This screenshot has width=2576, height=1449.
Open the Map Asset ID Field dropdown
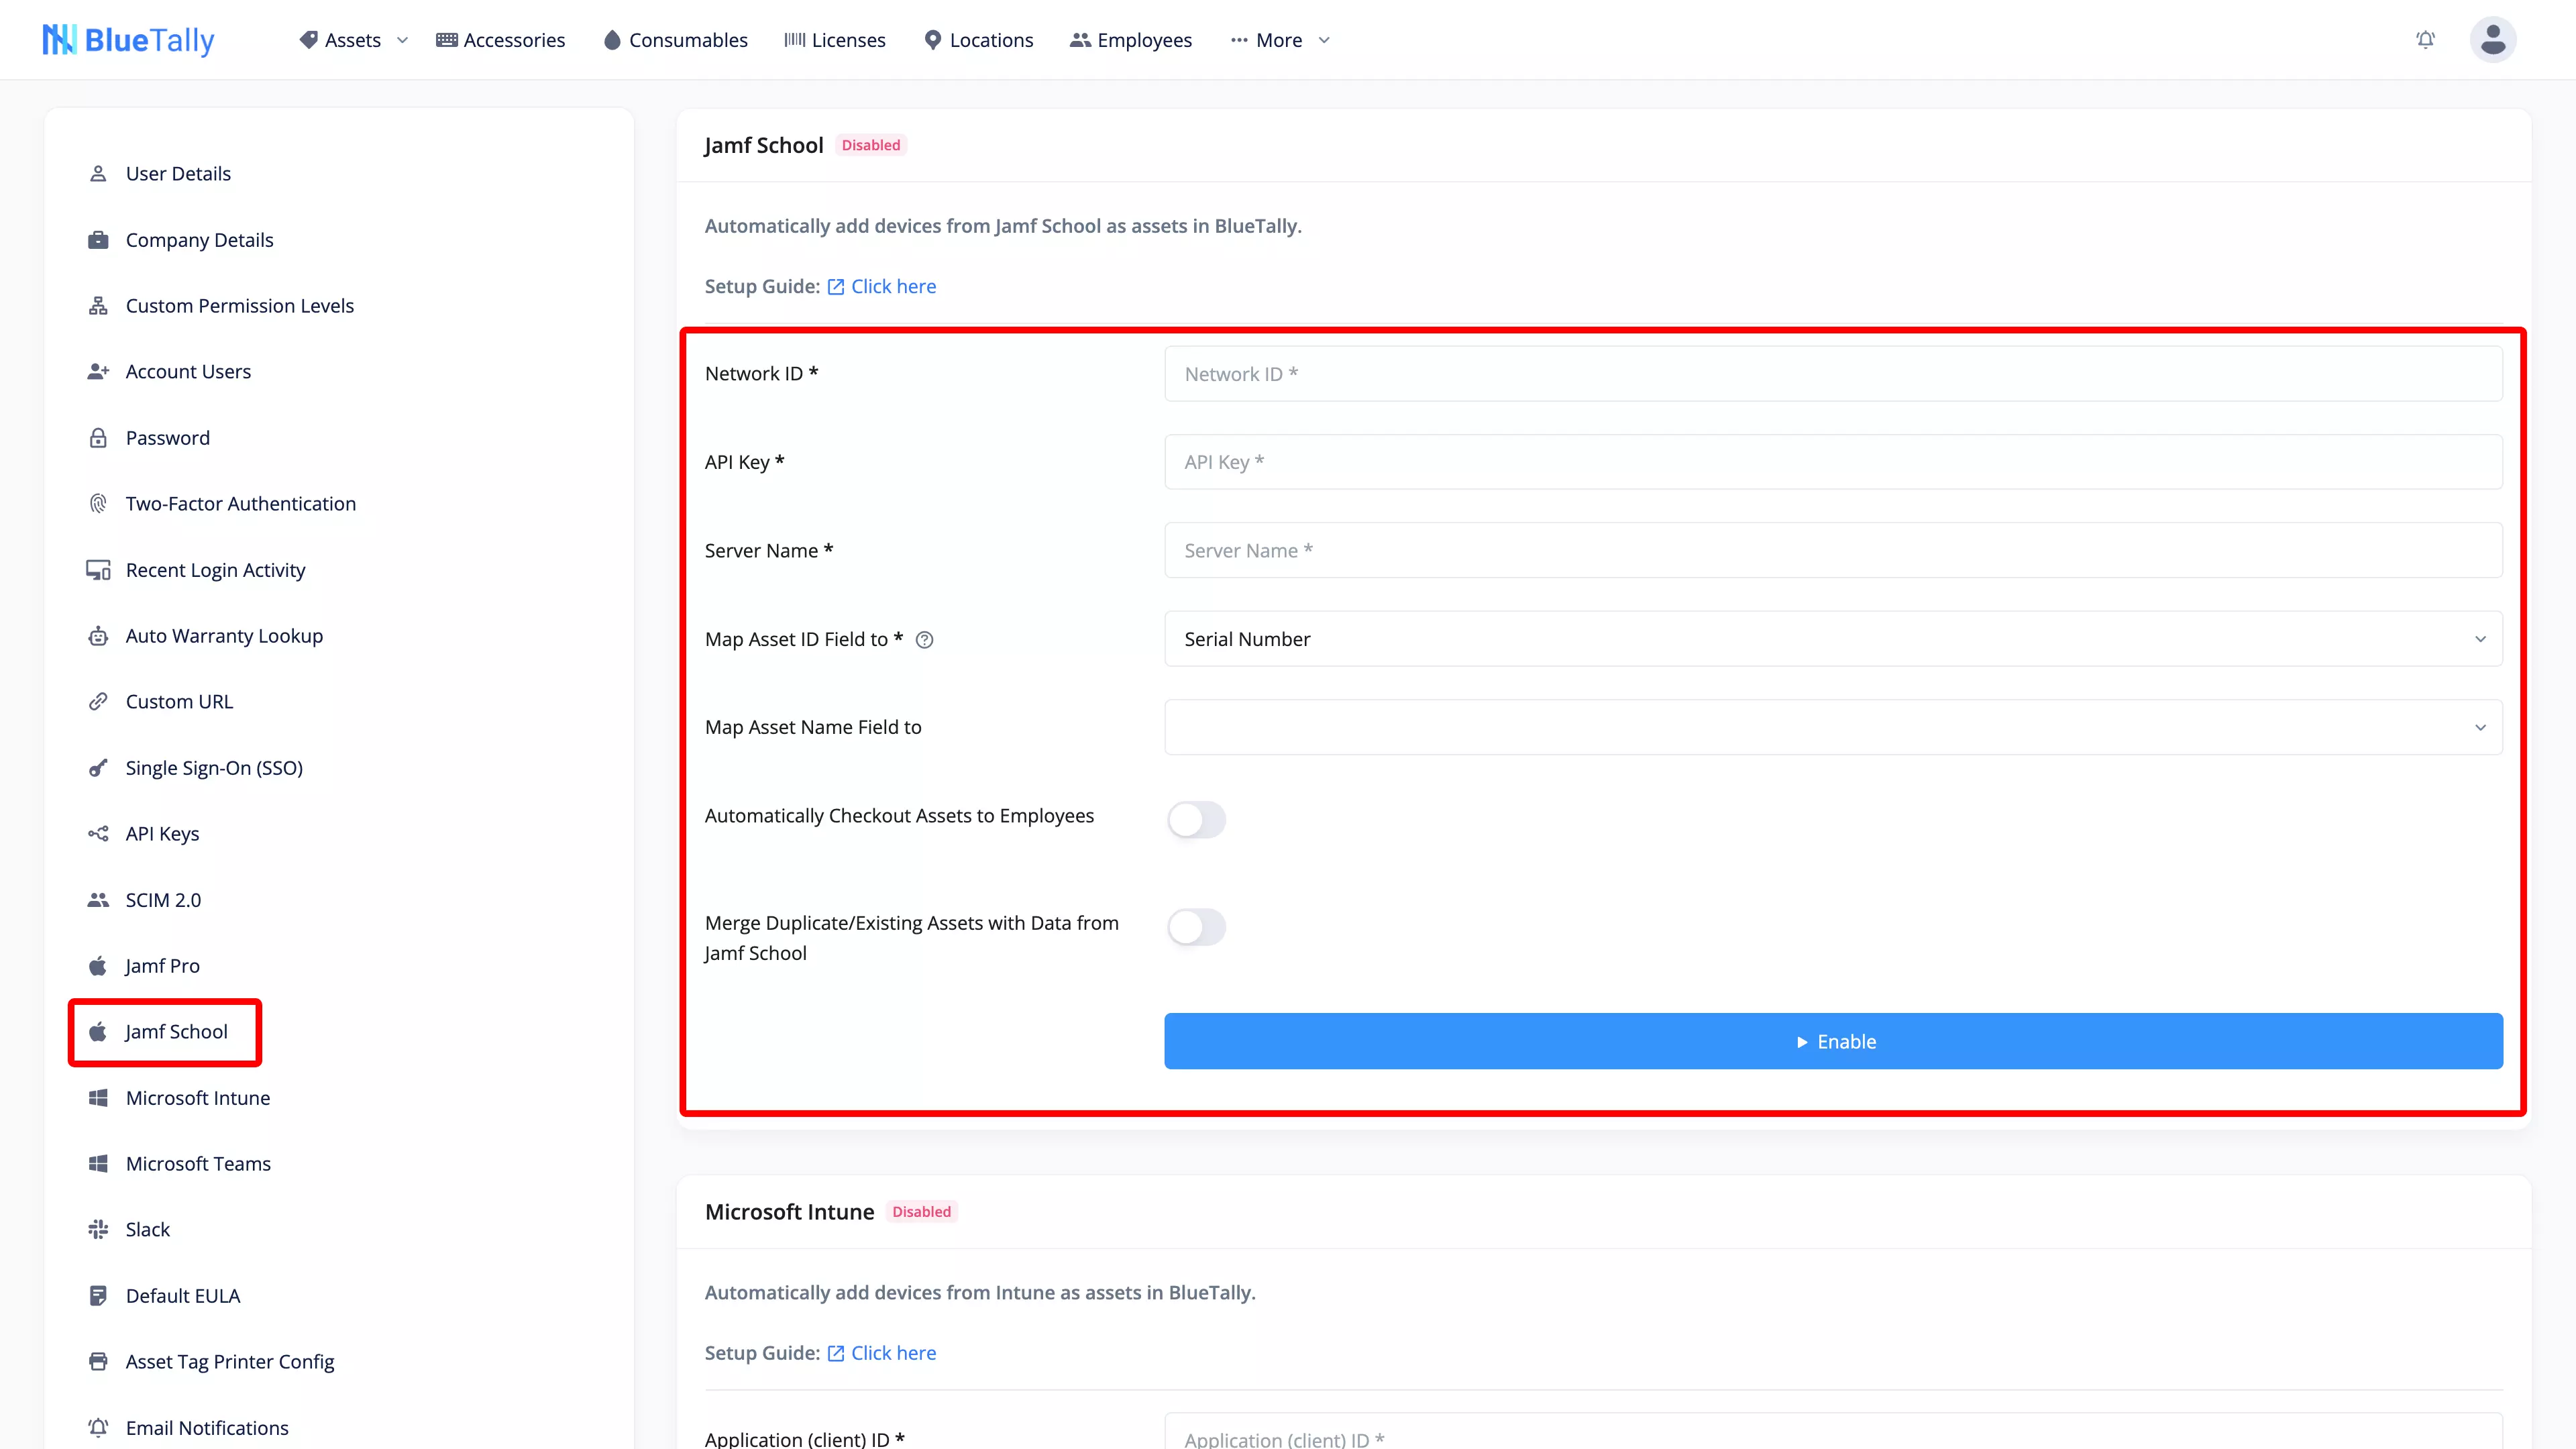coord(1833,639)
